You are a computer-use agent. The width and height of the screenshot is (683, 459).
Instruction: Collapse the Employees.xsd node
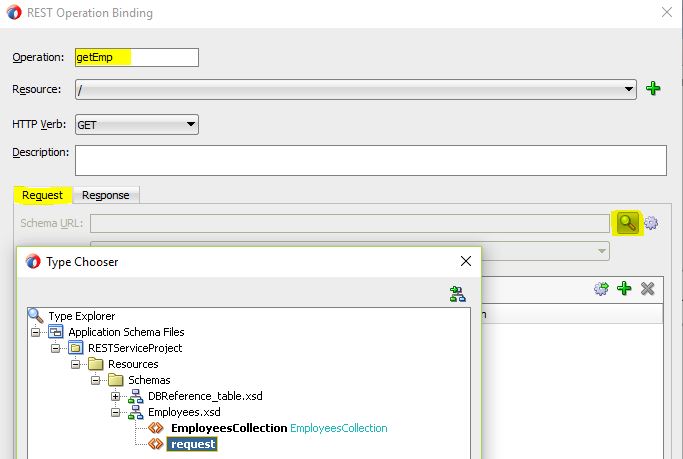(115, 412)
